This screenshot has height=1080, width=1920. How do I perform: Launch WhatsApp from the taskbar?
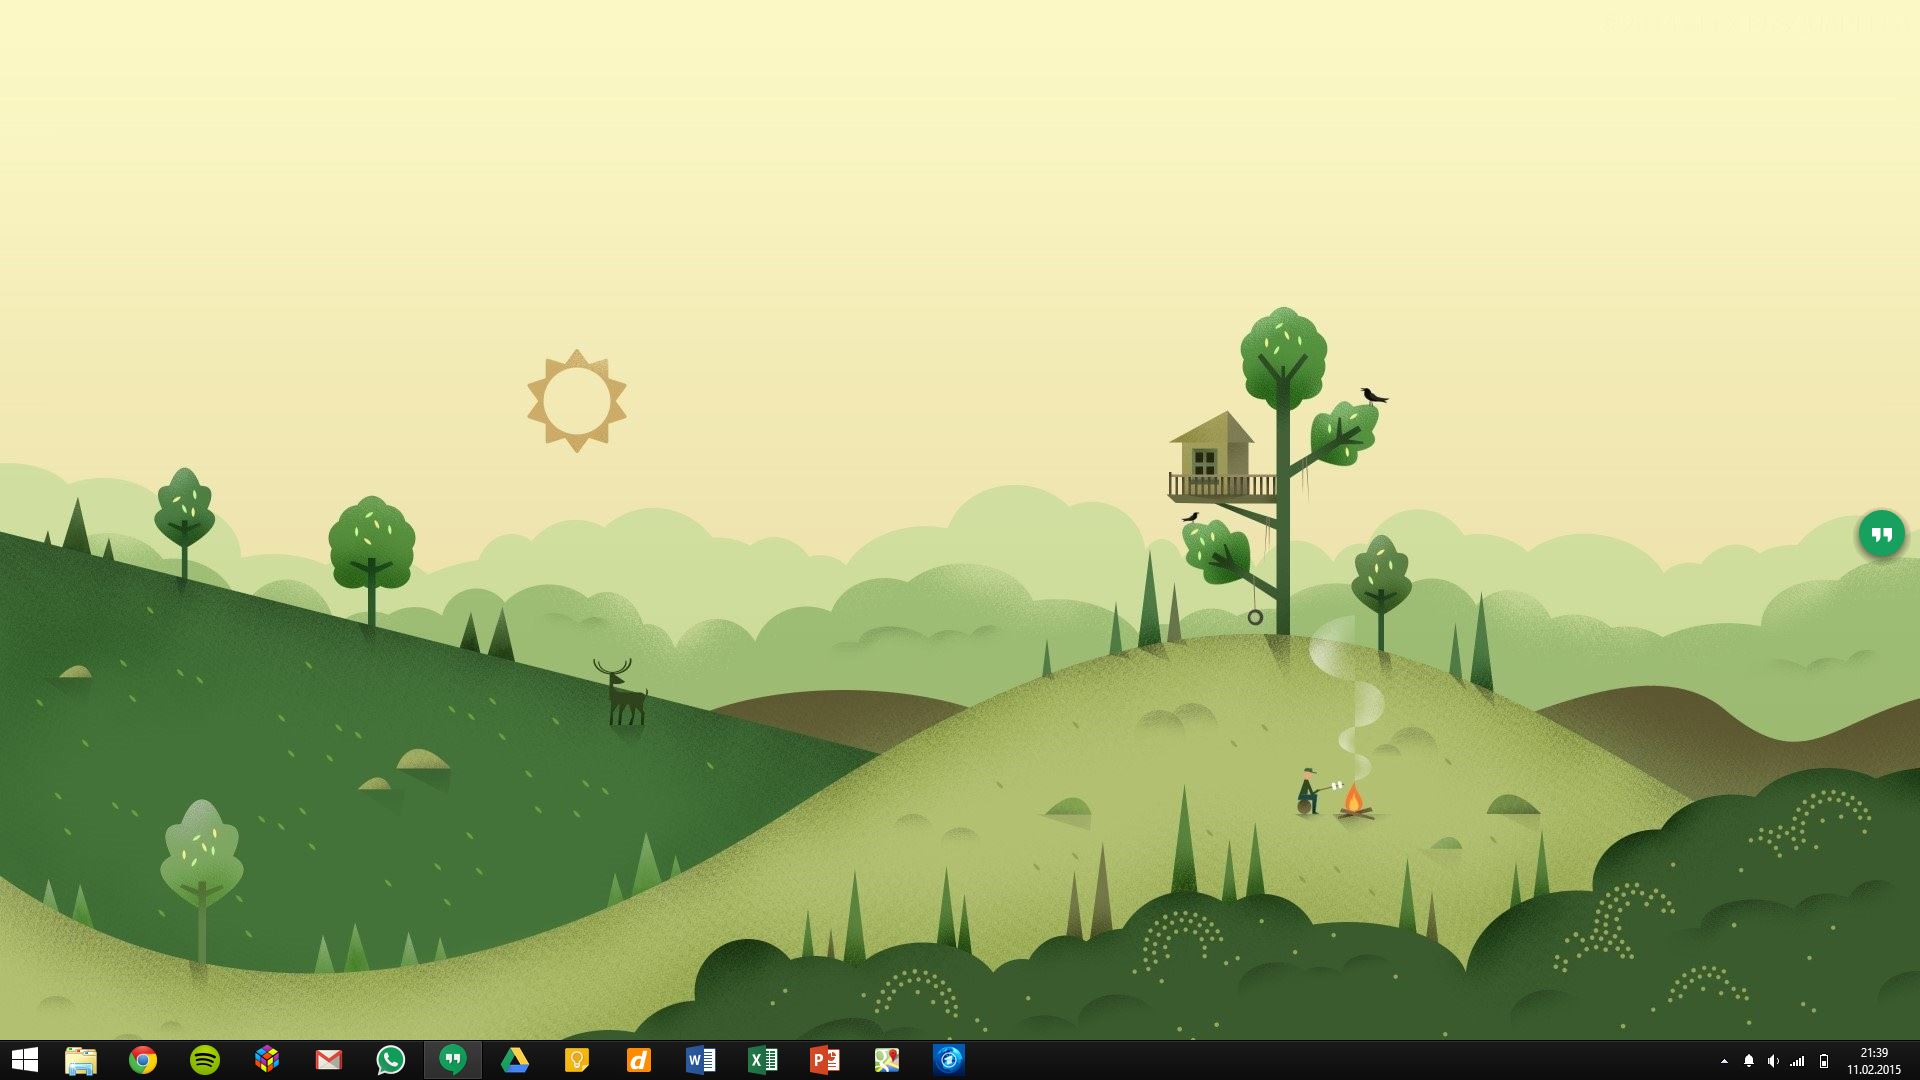[391, 1060]
